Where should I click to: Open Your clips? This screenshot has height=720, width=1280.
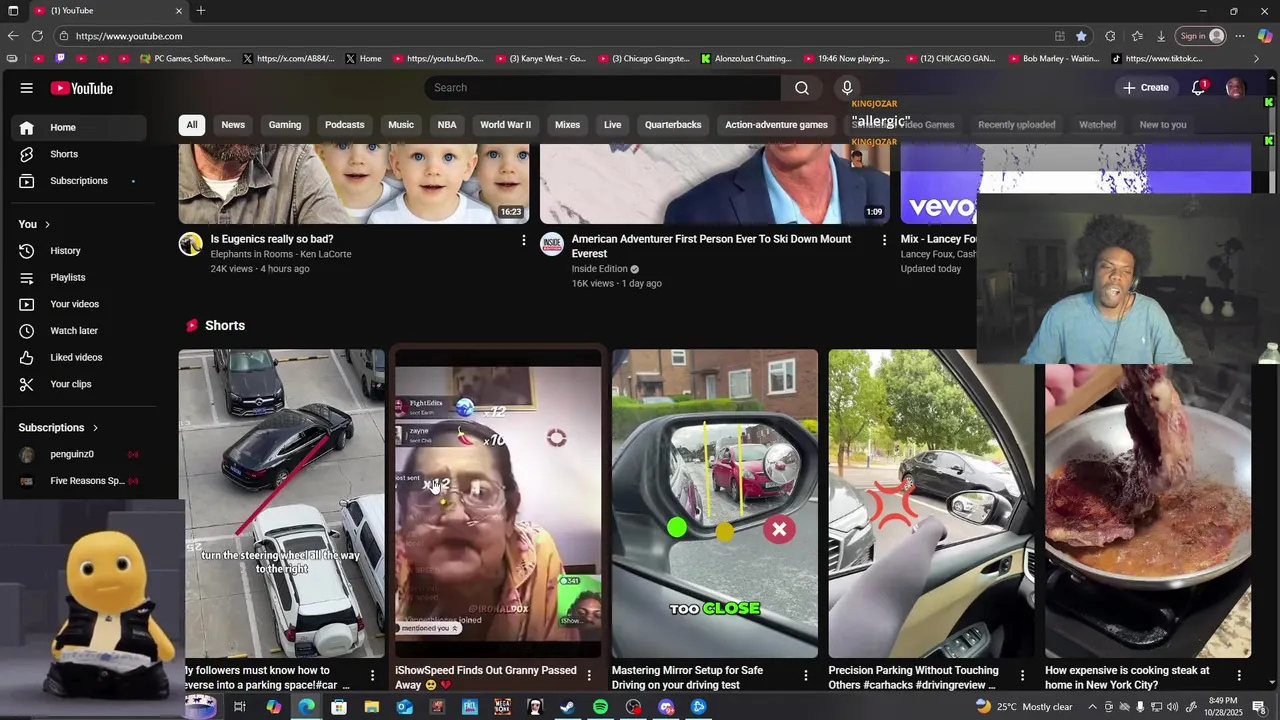(x=79, y=384)
